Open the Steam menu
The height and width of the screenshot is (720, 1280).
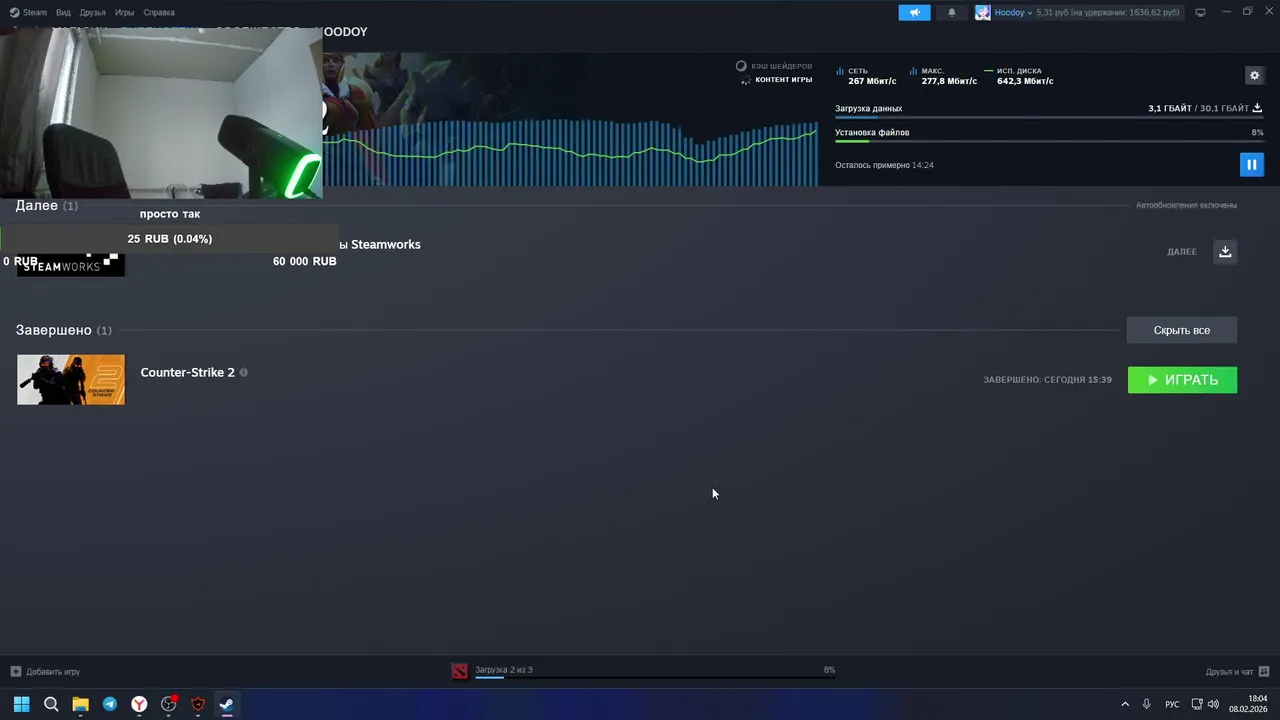28,12
